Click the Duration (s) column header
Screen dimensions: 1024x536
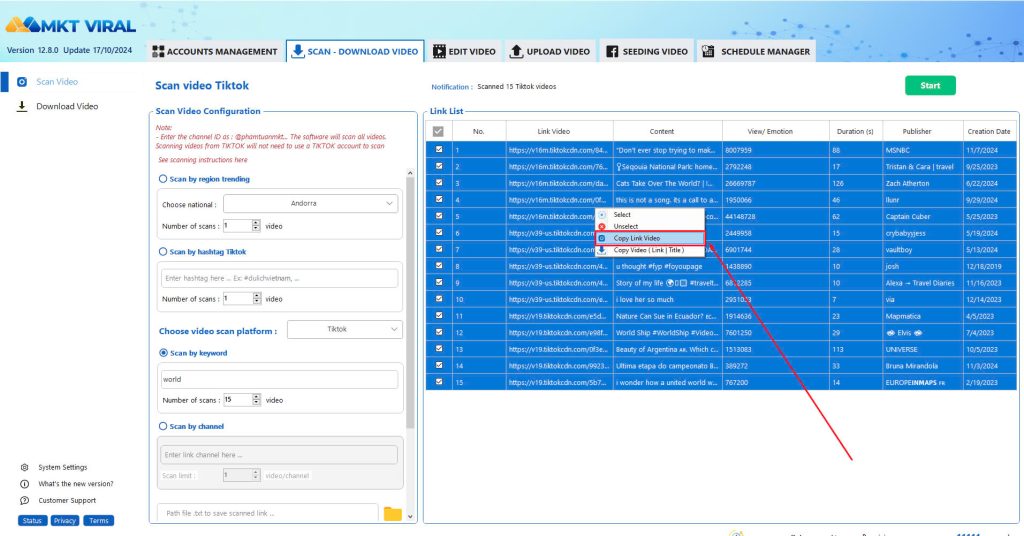856,131
